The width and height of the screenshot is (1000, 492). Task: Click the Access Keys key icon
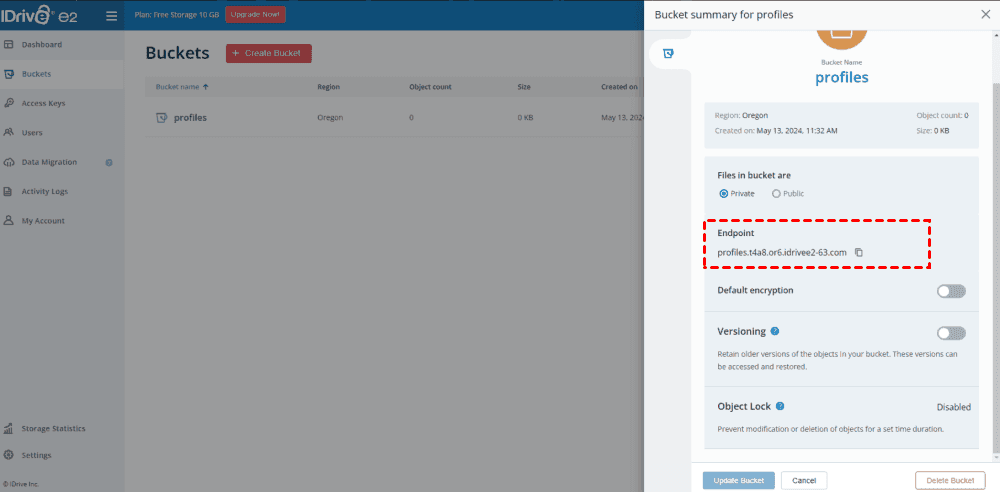(x=9, y=103)
